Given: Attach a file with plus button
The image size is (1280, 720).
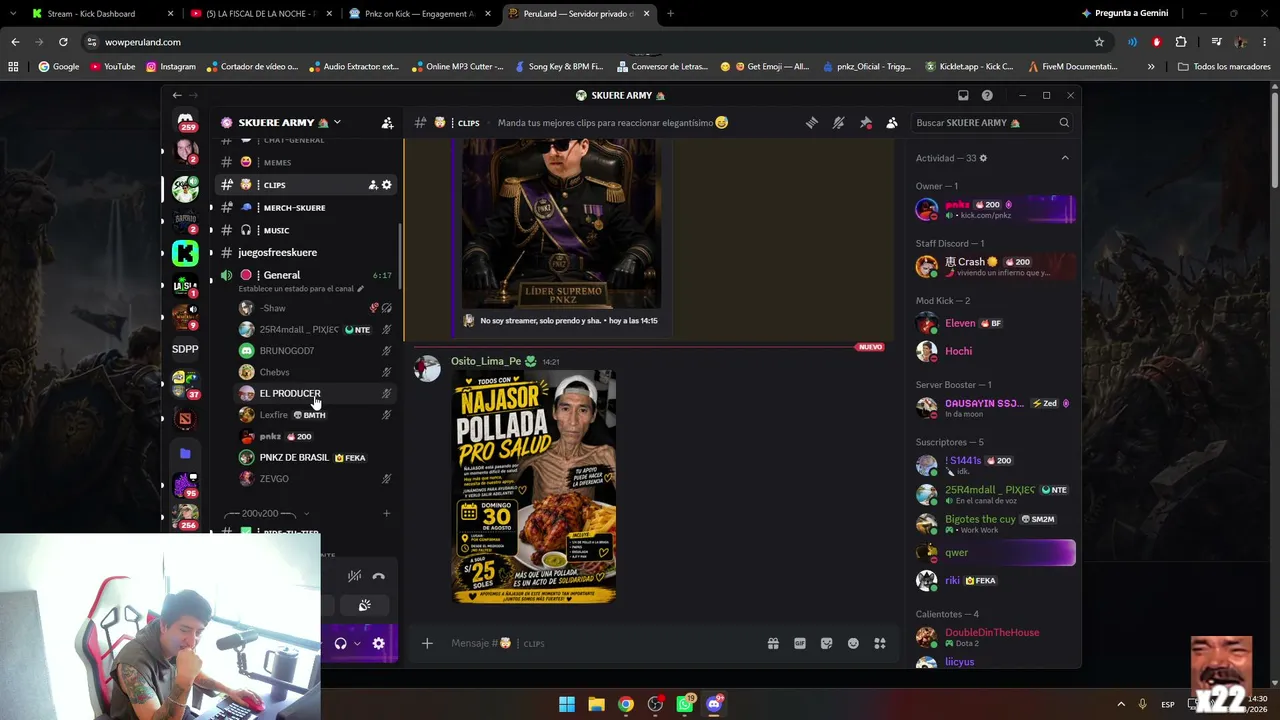Looking at the screenshot, I should 427,643.
